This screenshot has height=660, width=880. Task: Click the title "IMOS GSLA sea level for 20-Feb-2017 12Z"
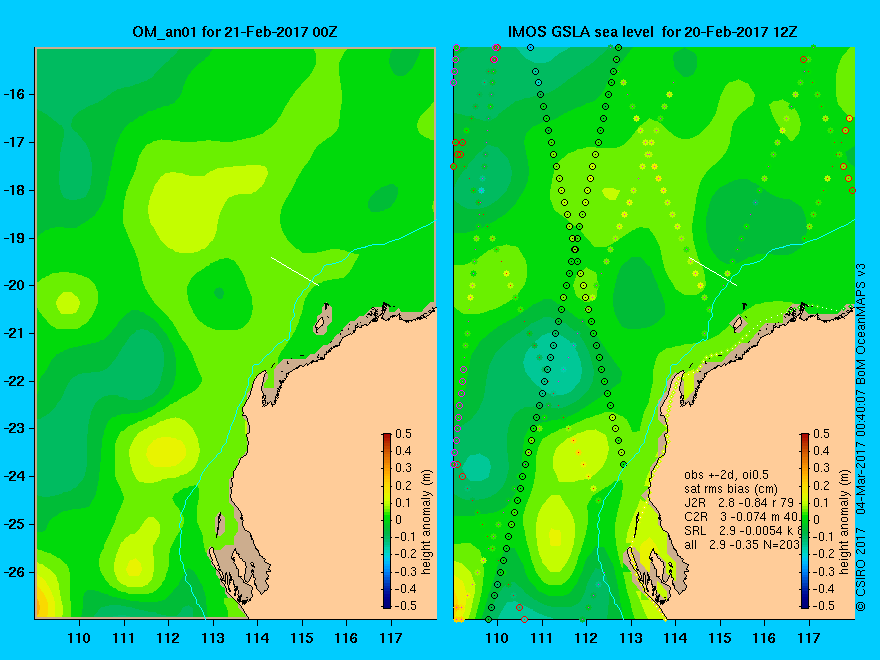click(x=652, y=32)
